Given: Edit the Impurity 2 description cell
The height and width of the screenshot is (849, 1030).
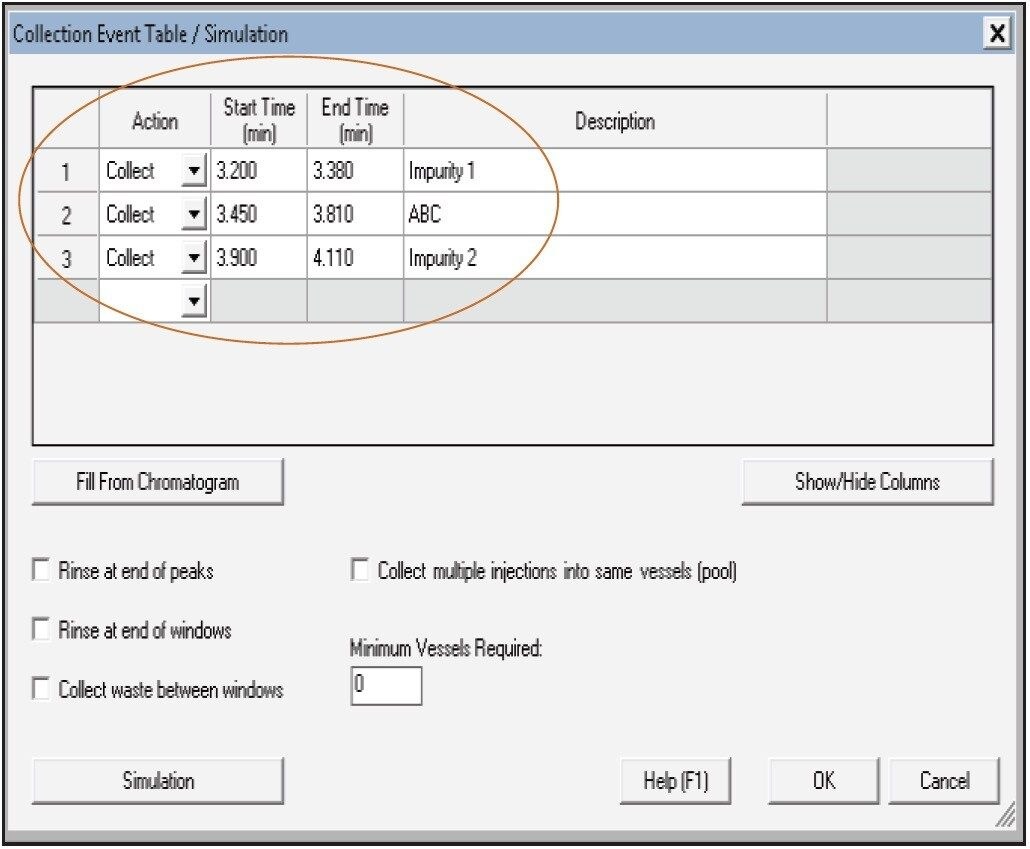Looking at the screenshot, I should pyautogui.click(x=614, y=259).
